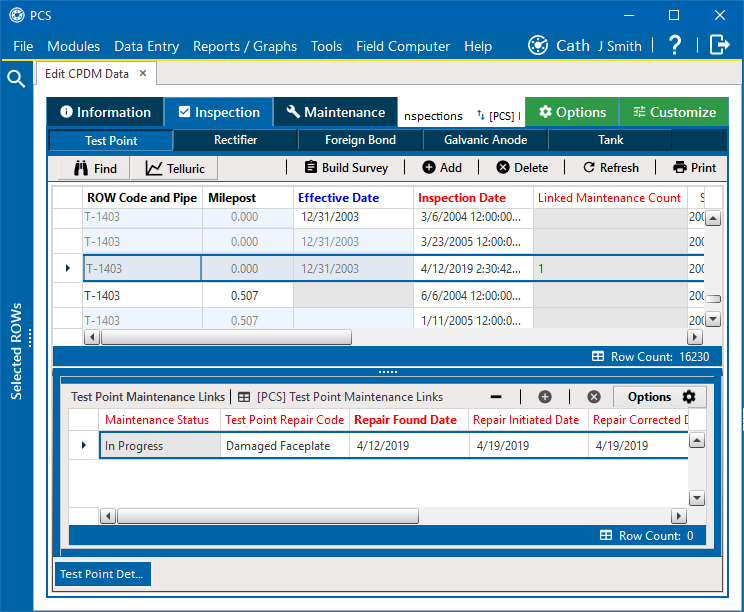Viewport: 744px width, 612px height.
Task: Open the green Options menu
Action: tap(572, 112)
